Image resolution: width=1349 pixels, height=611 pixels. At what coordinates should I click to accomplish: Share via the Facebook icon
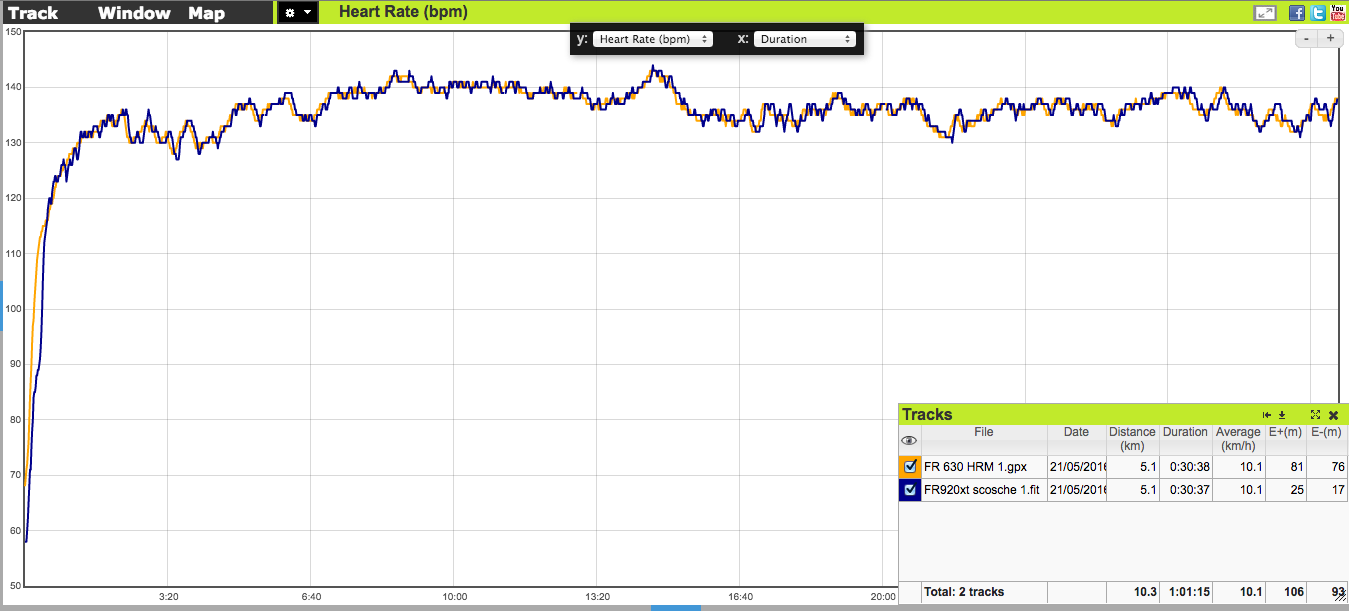(x=1297, y=13)
